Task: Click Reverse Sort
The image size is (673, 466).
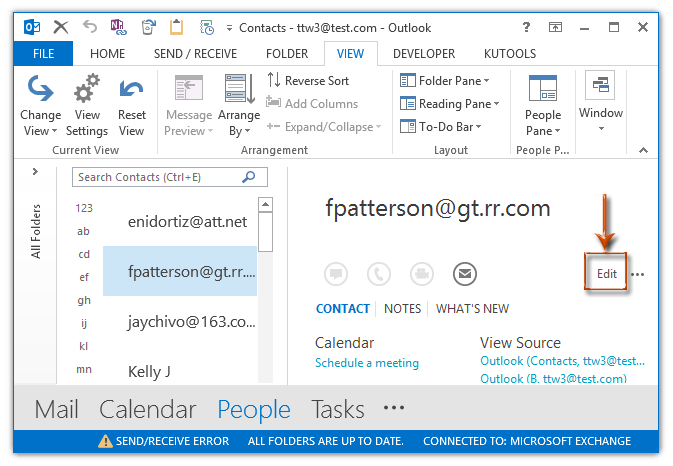Action: coord(308,81)
